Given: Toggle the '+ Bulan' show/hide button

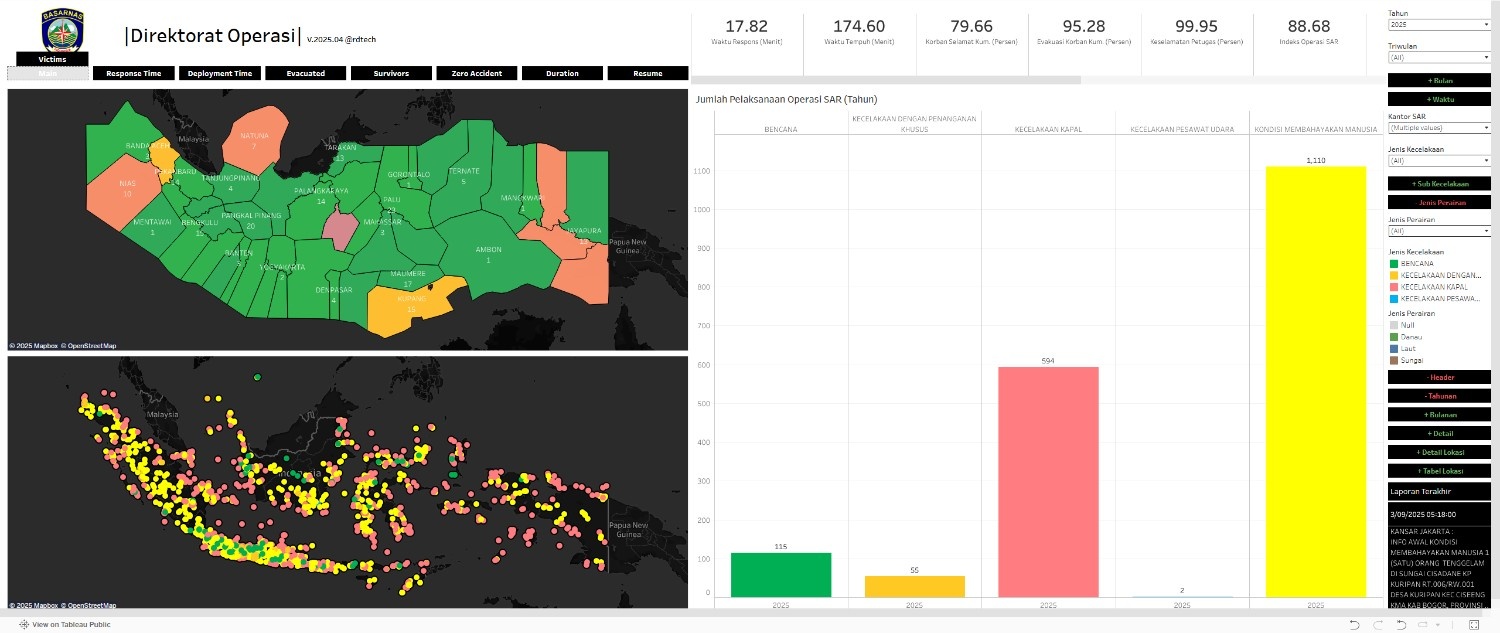Looking at the screenshot, I should click(x=1439, y=80).
